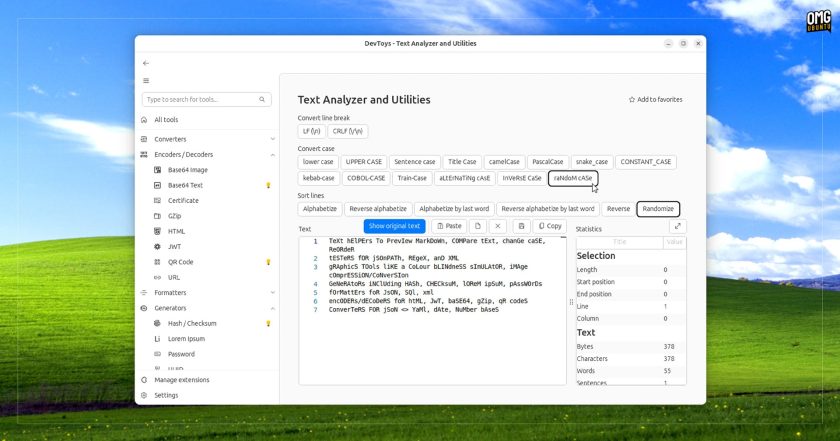840x441 pixels.
Task: Toggle the hamburger menu icon
Action: tap(146, 81)
